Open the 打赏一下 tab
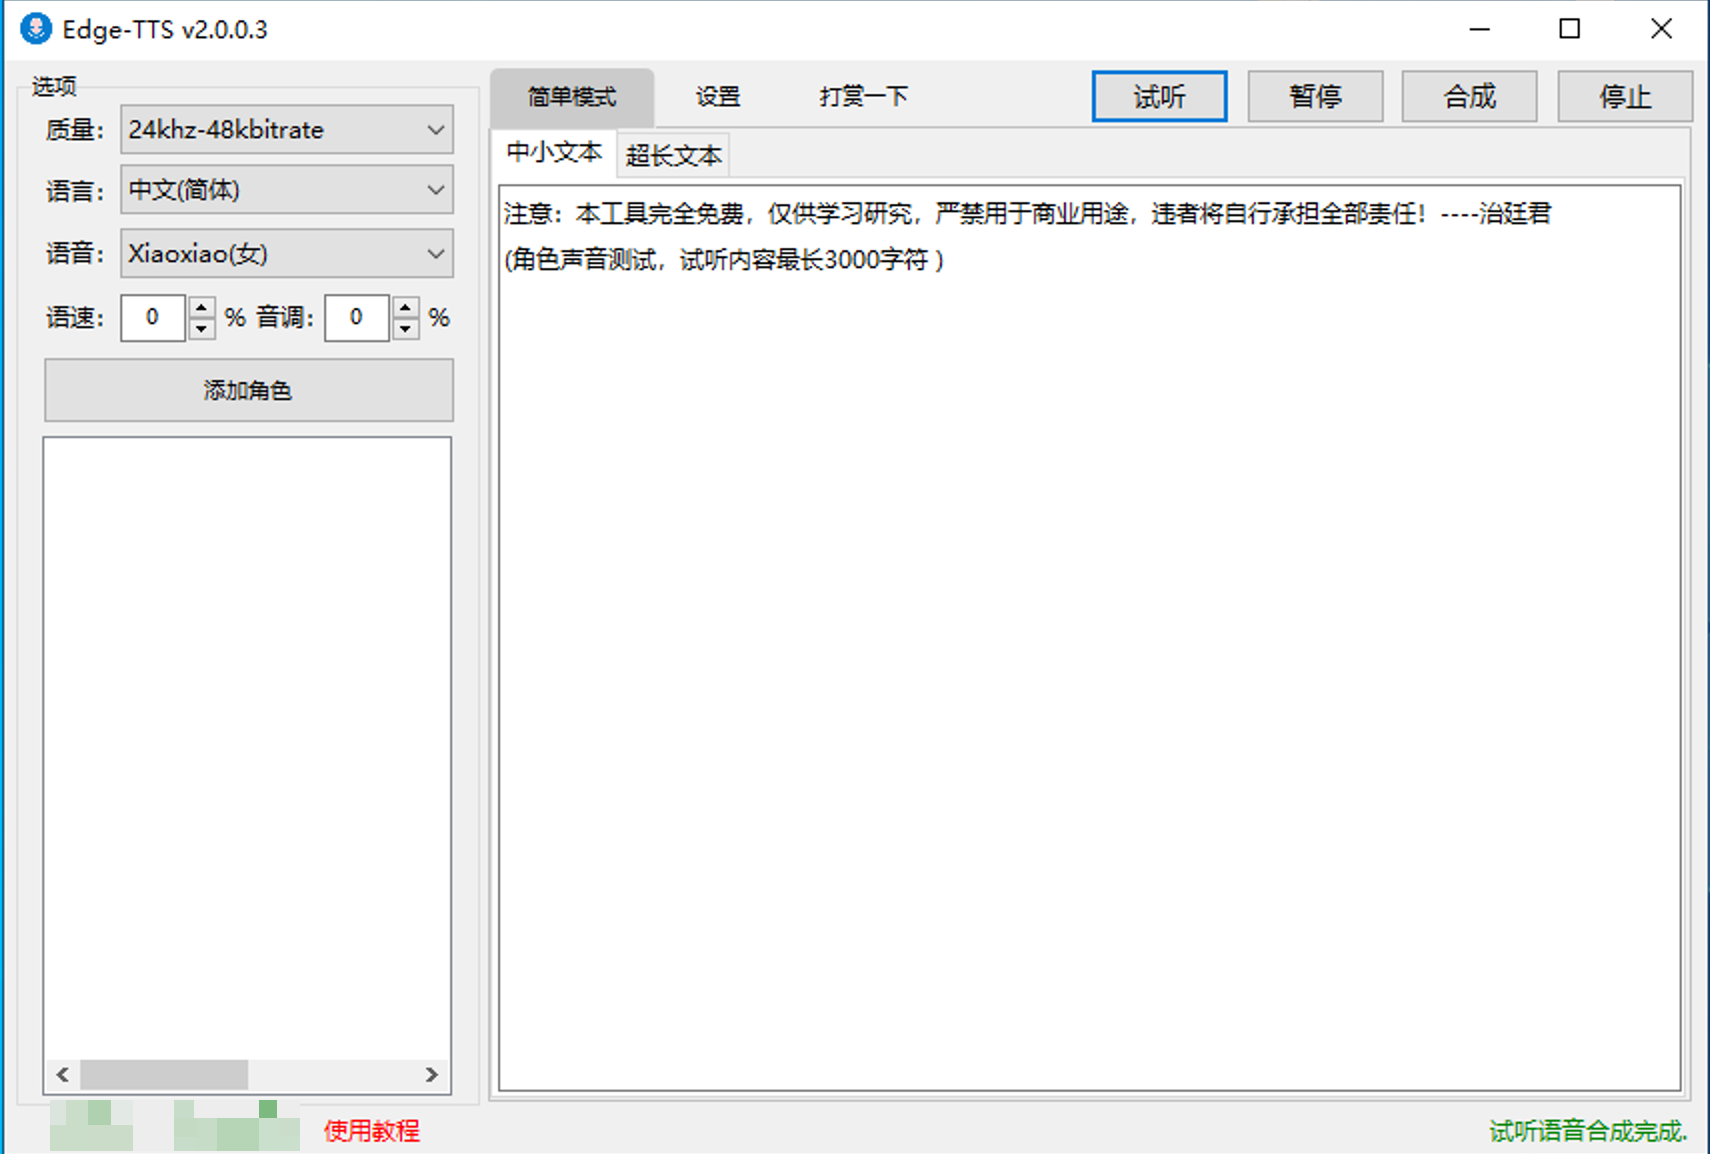 (x=863, y=97)
